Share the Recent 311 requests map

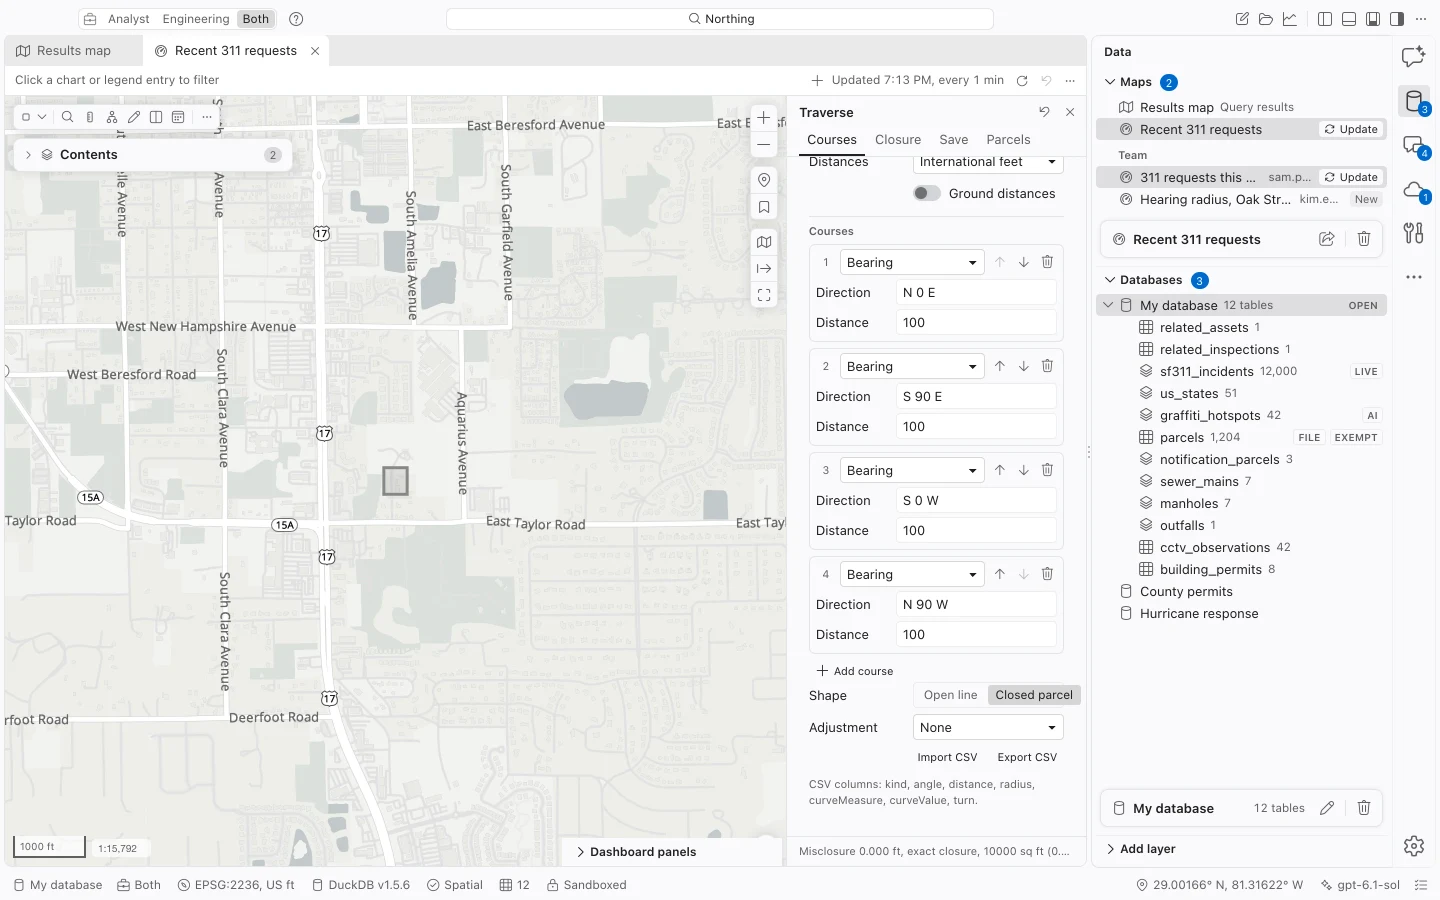coord(1327,239)
